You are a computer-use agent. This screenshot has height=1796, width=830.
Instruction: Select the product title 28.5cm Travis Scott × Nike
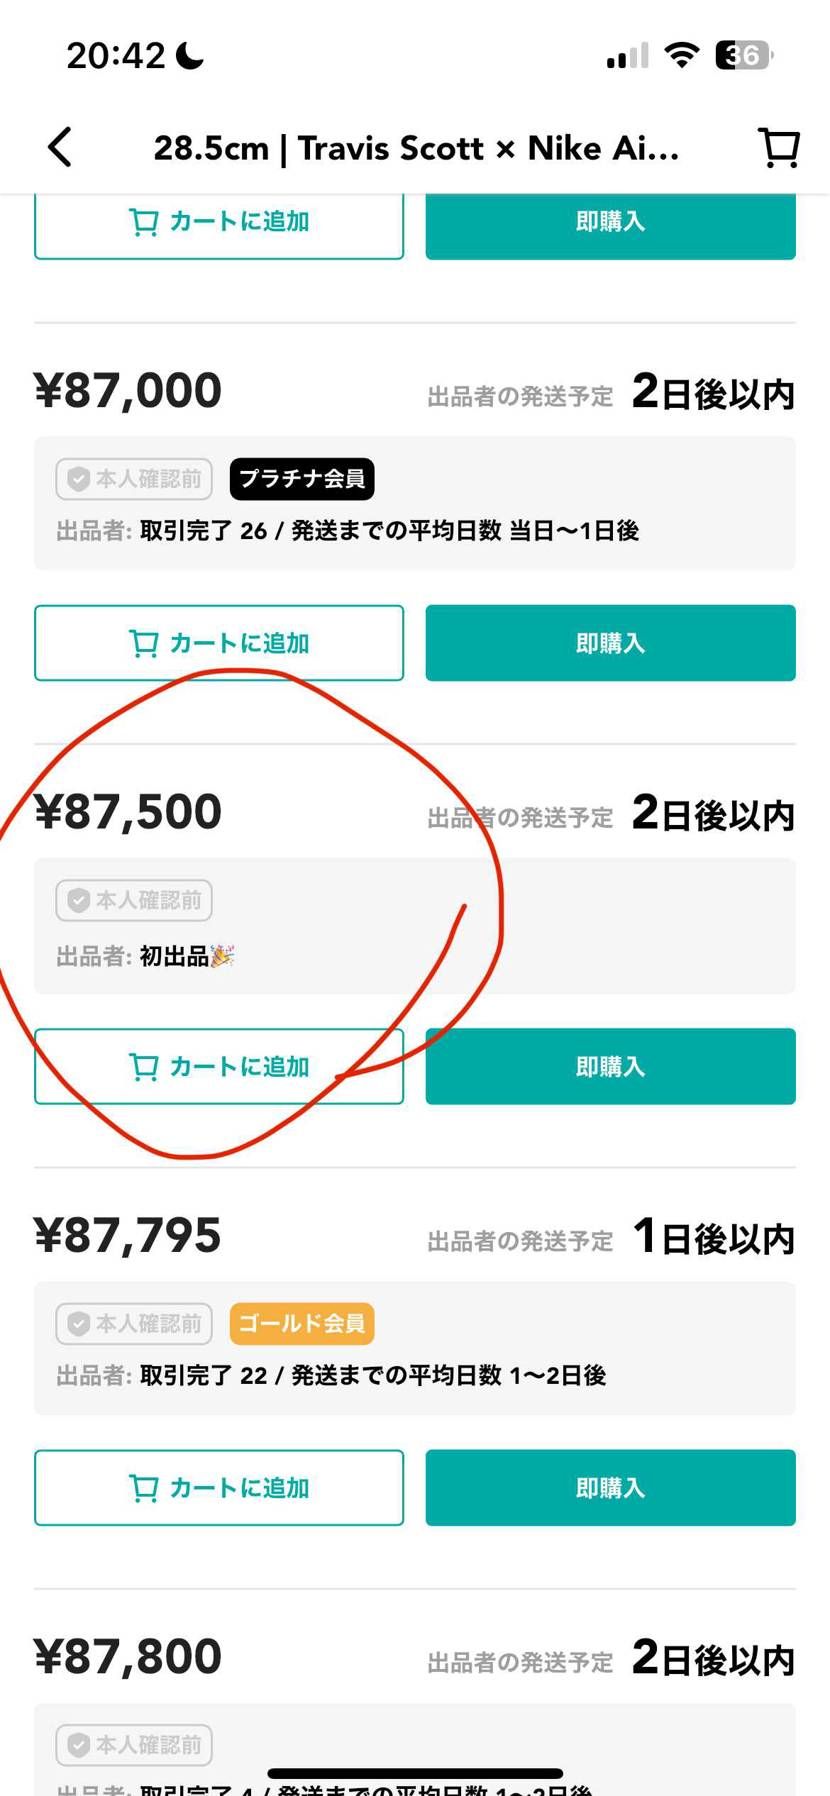pos(417,147)
